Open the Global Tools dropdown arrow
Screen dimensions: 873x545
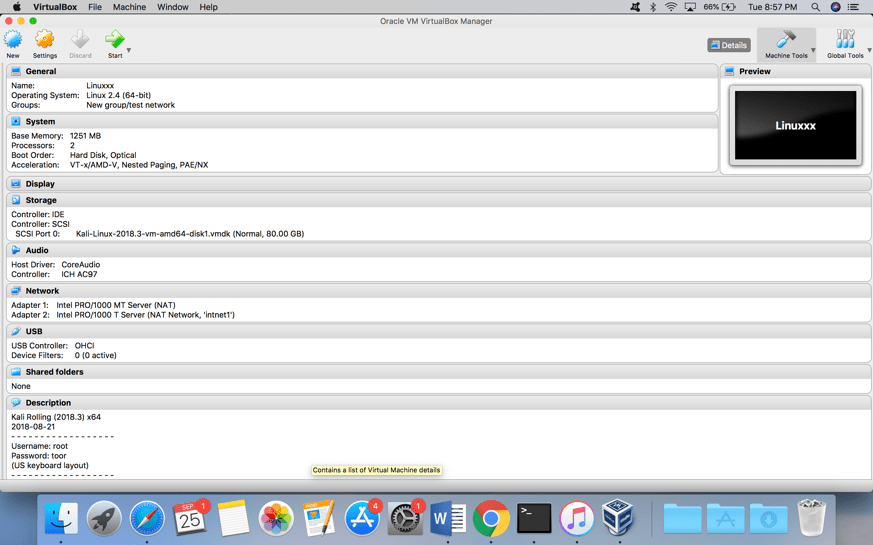tap(869, 50)
